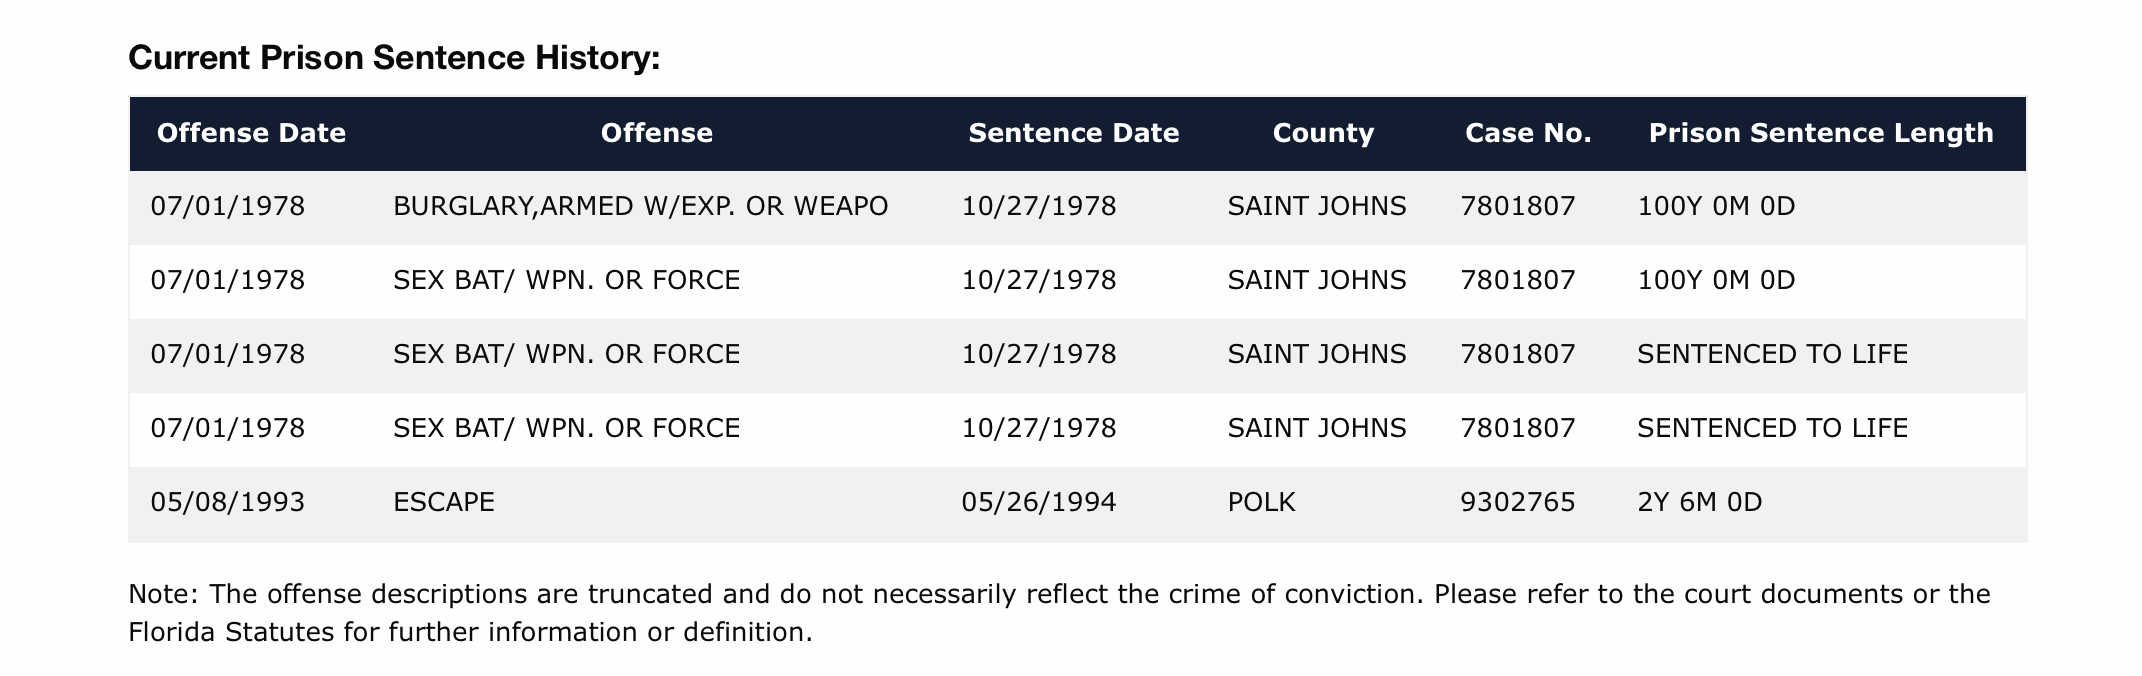Select the ESCAPE offense cell

(444, 502)
